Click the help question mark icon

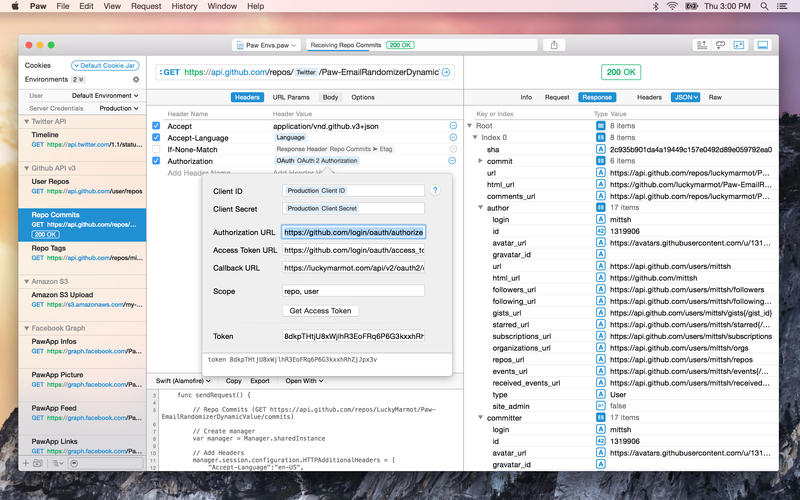point(435,190)
